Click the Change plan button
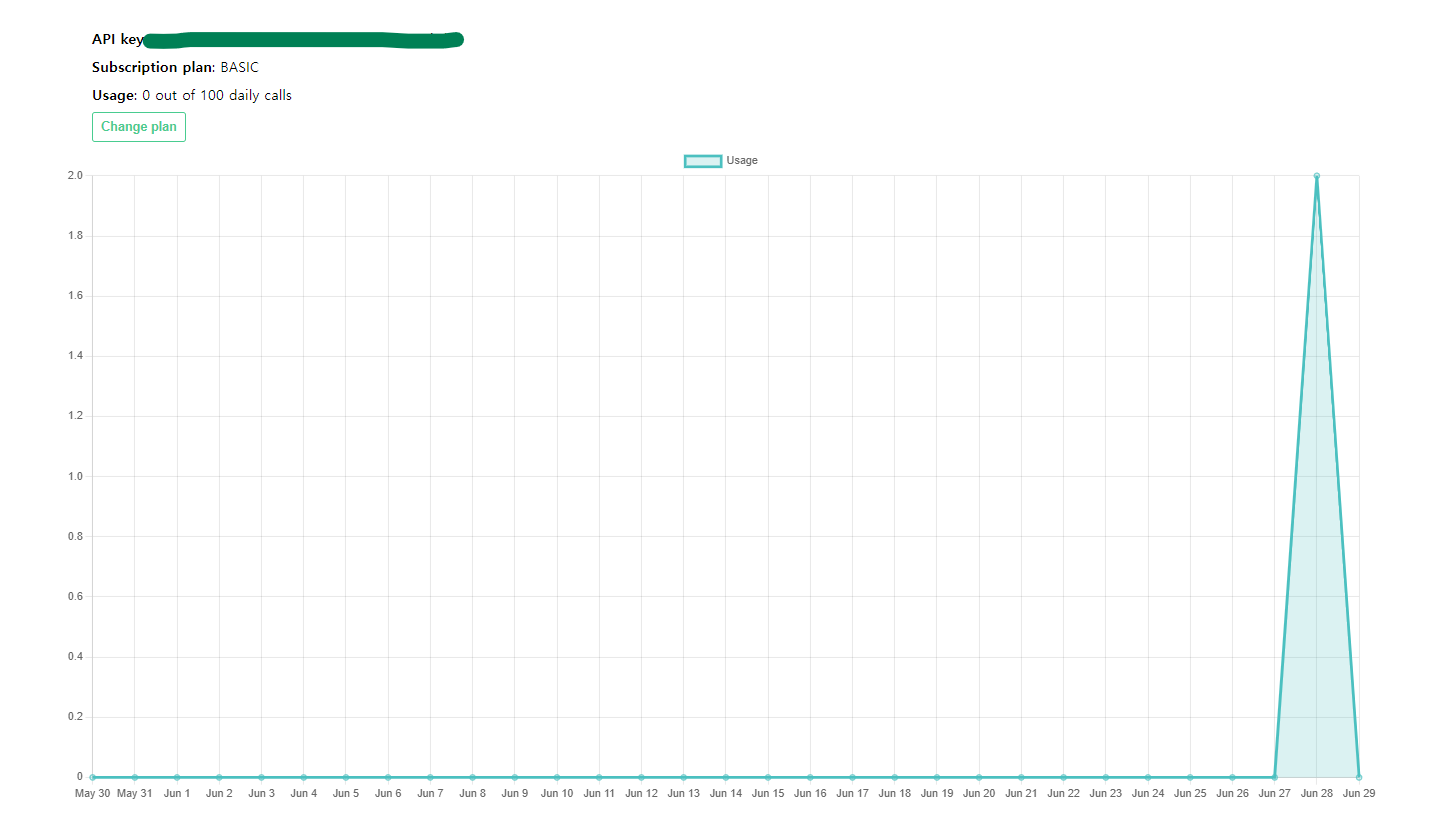Screen dimensions: 1436x830 point(139,127)
